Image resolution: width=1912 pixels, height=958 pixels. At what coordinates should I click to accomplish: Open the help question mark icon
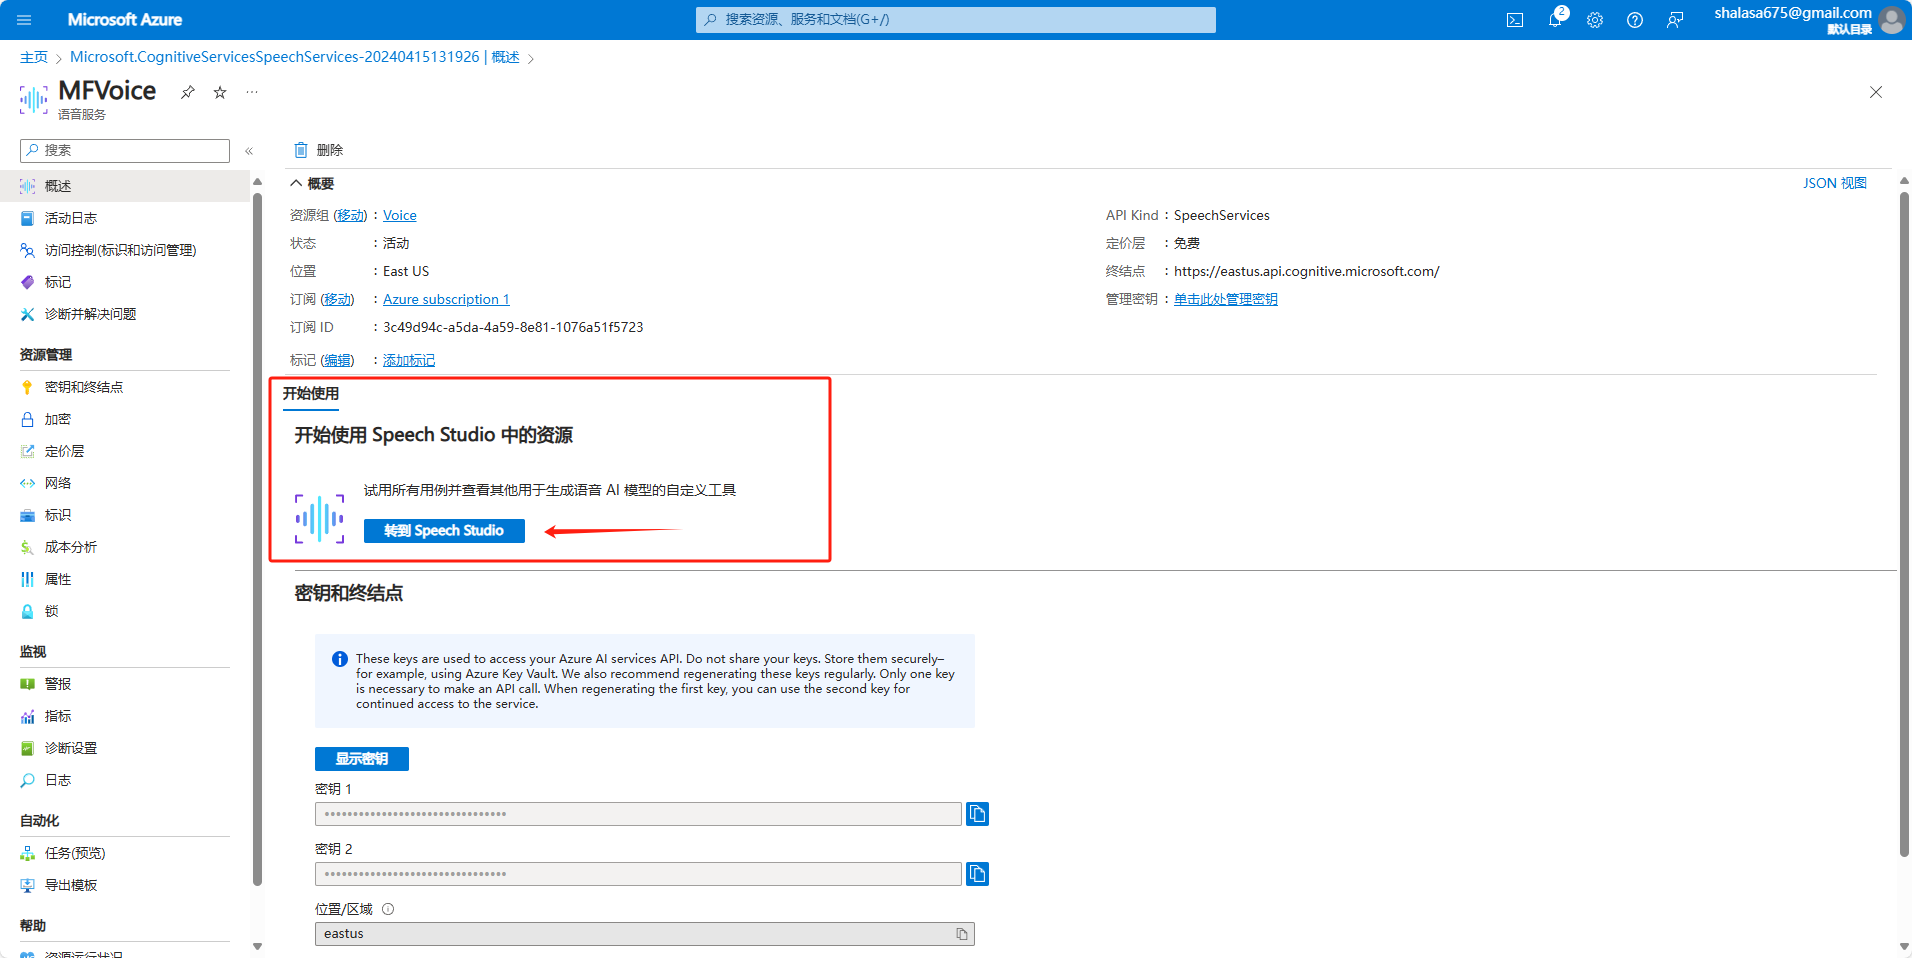click(1635, 20)
